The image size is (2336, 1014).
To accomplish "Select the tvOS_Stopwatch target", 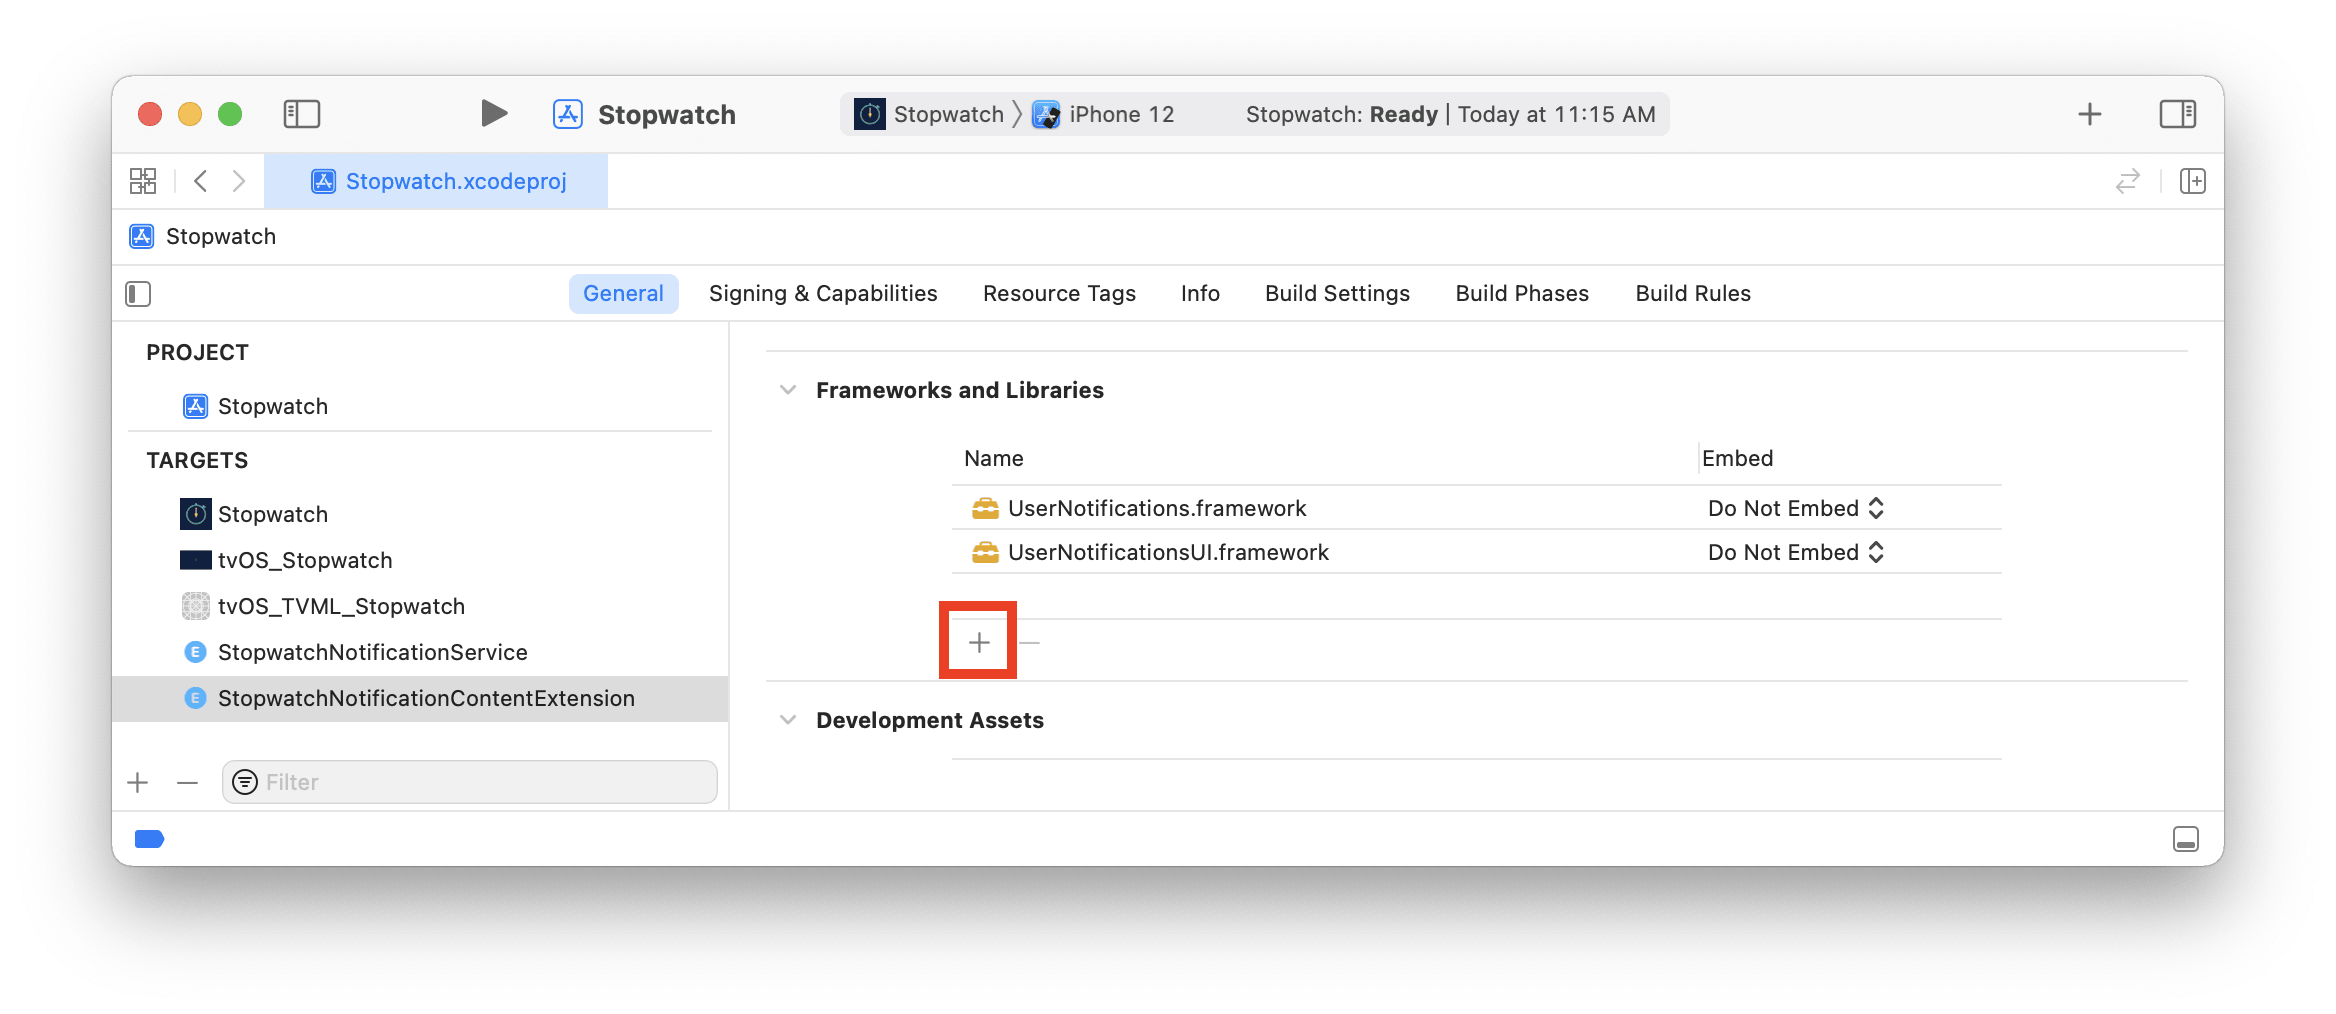I will (305, 560).
